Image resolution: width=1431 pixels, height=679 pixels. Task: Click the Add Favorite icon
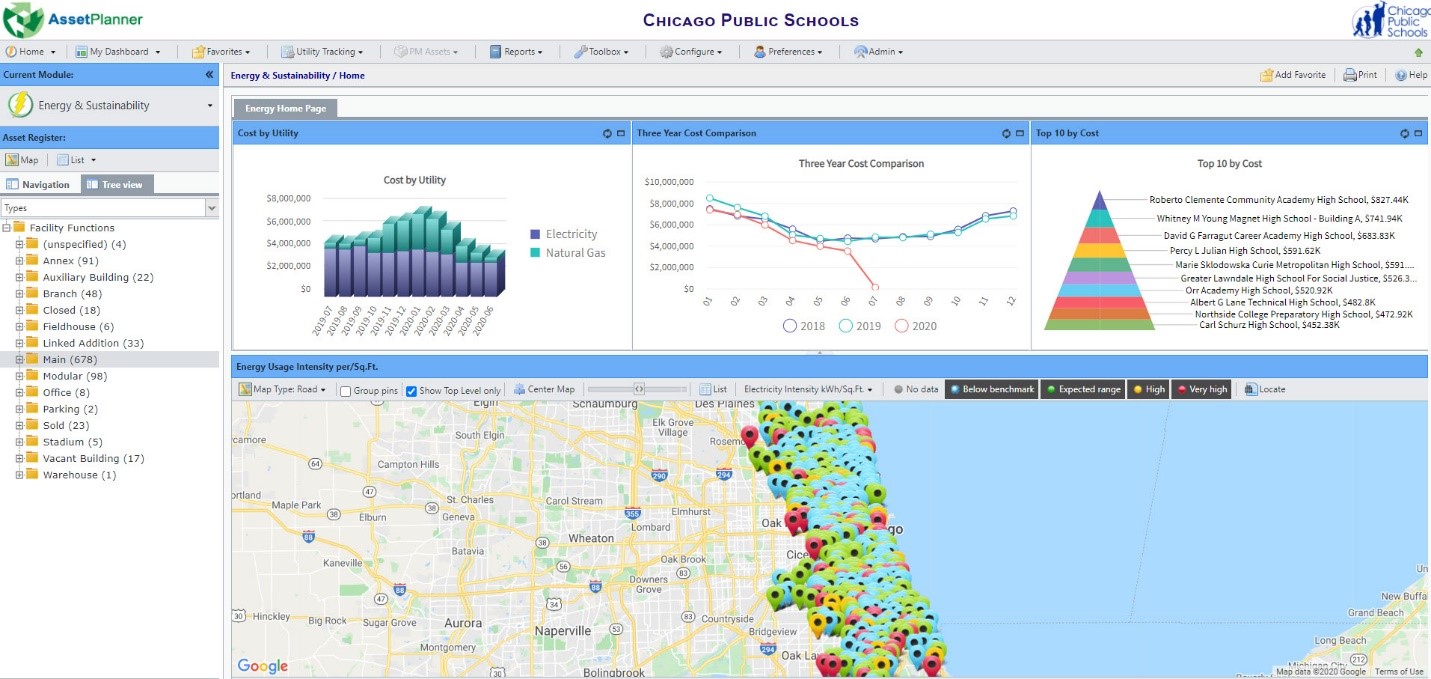[1268, 75]
